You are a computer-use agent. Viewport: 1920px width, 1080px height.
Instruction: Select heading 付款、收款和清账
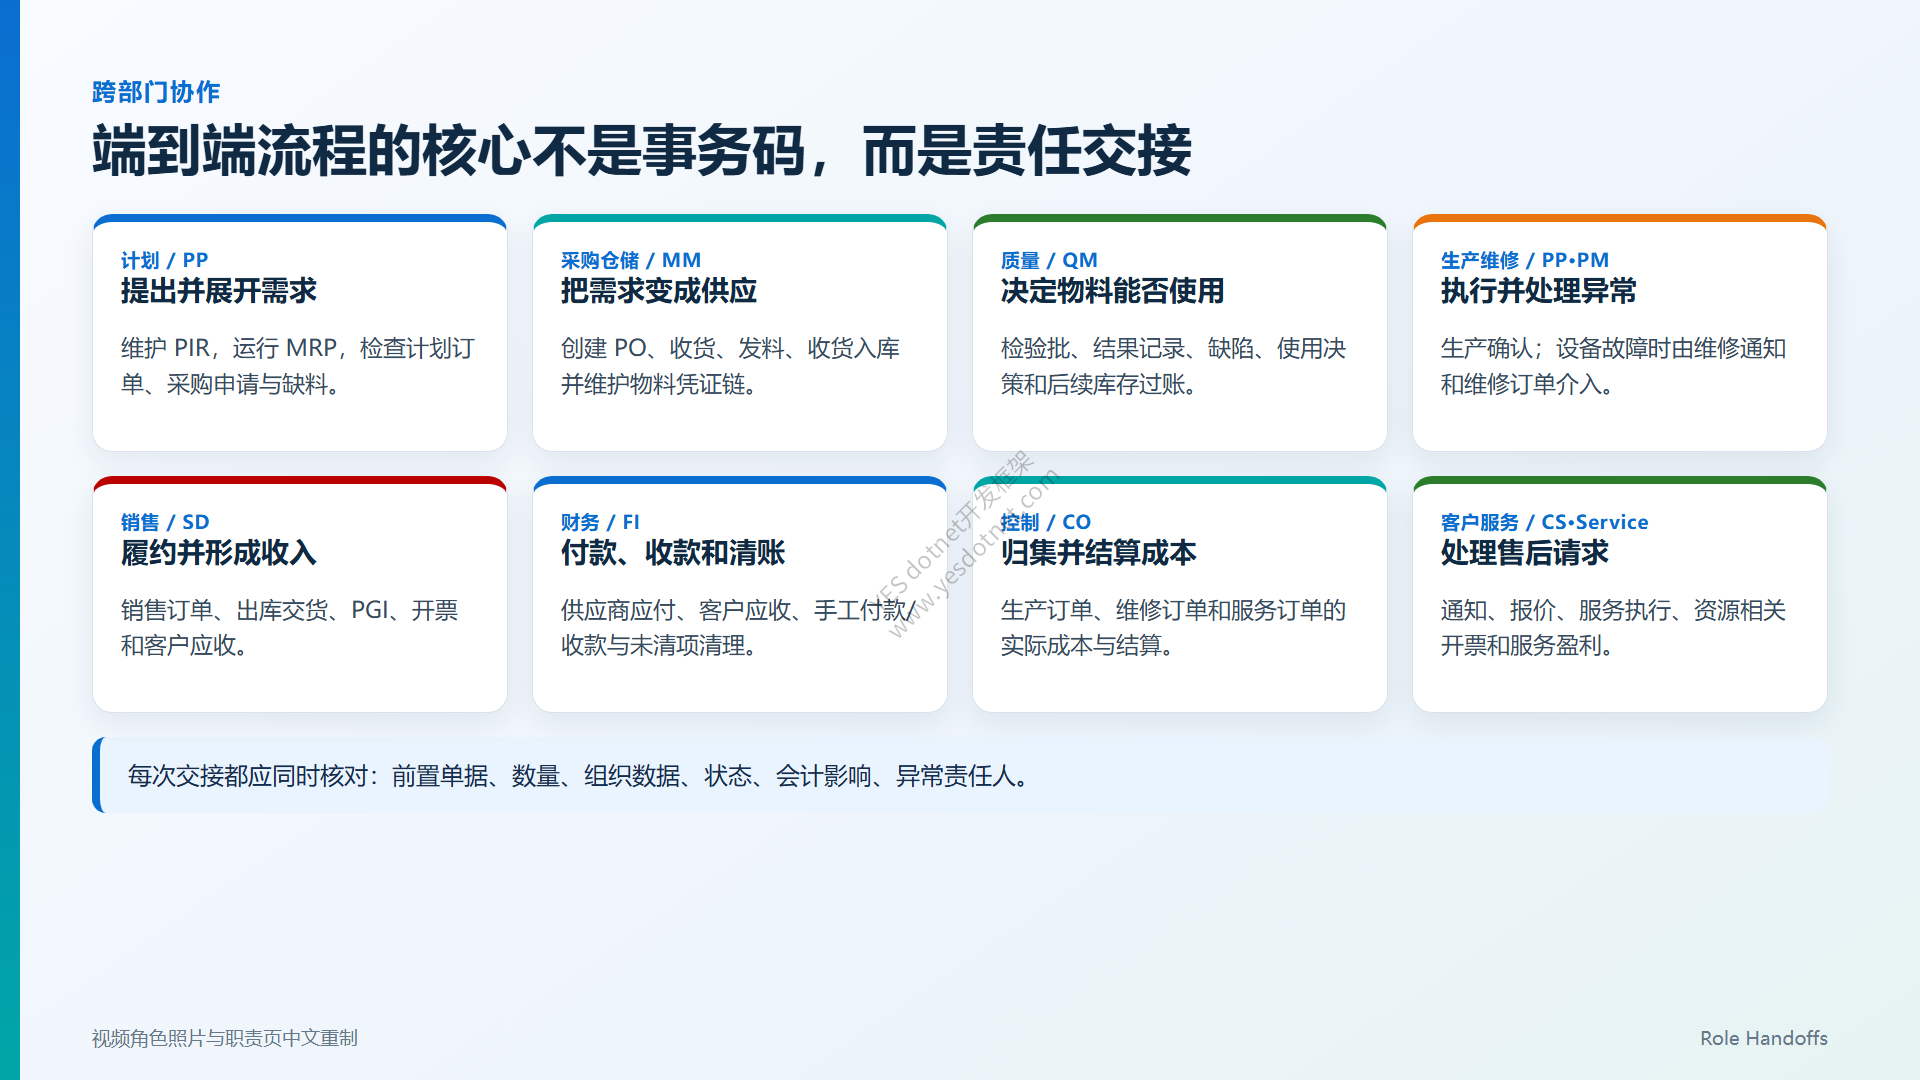(672, 553)
